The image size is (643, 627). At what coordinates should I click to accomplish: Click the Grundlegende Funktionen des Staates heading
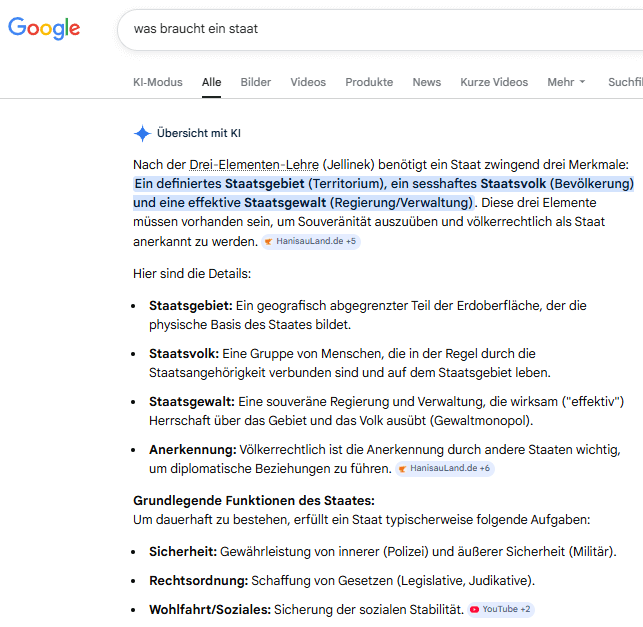click(254, 500)
